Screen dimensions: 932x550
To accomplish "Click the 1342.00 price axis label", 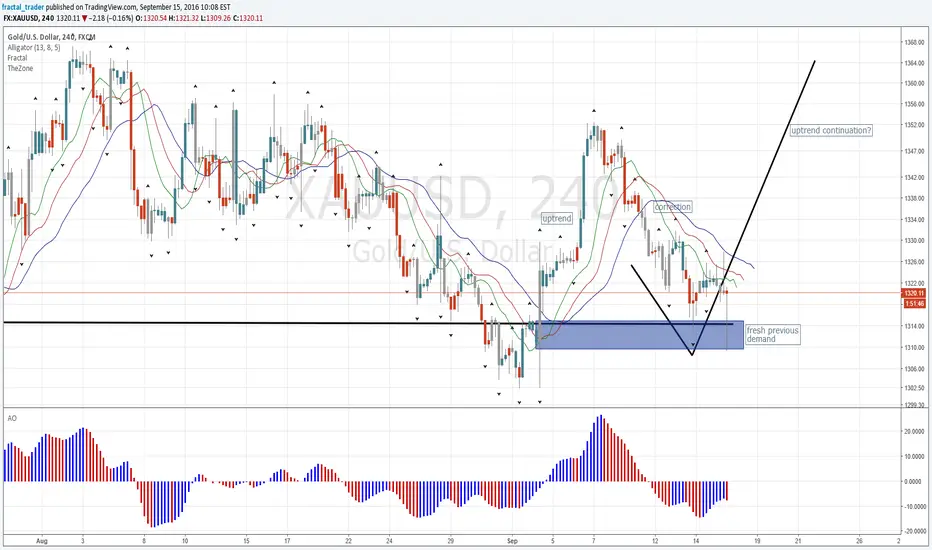I will 914,177.
